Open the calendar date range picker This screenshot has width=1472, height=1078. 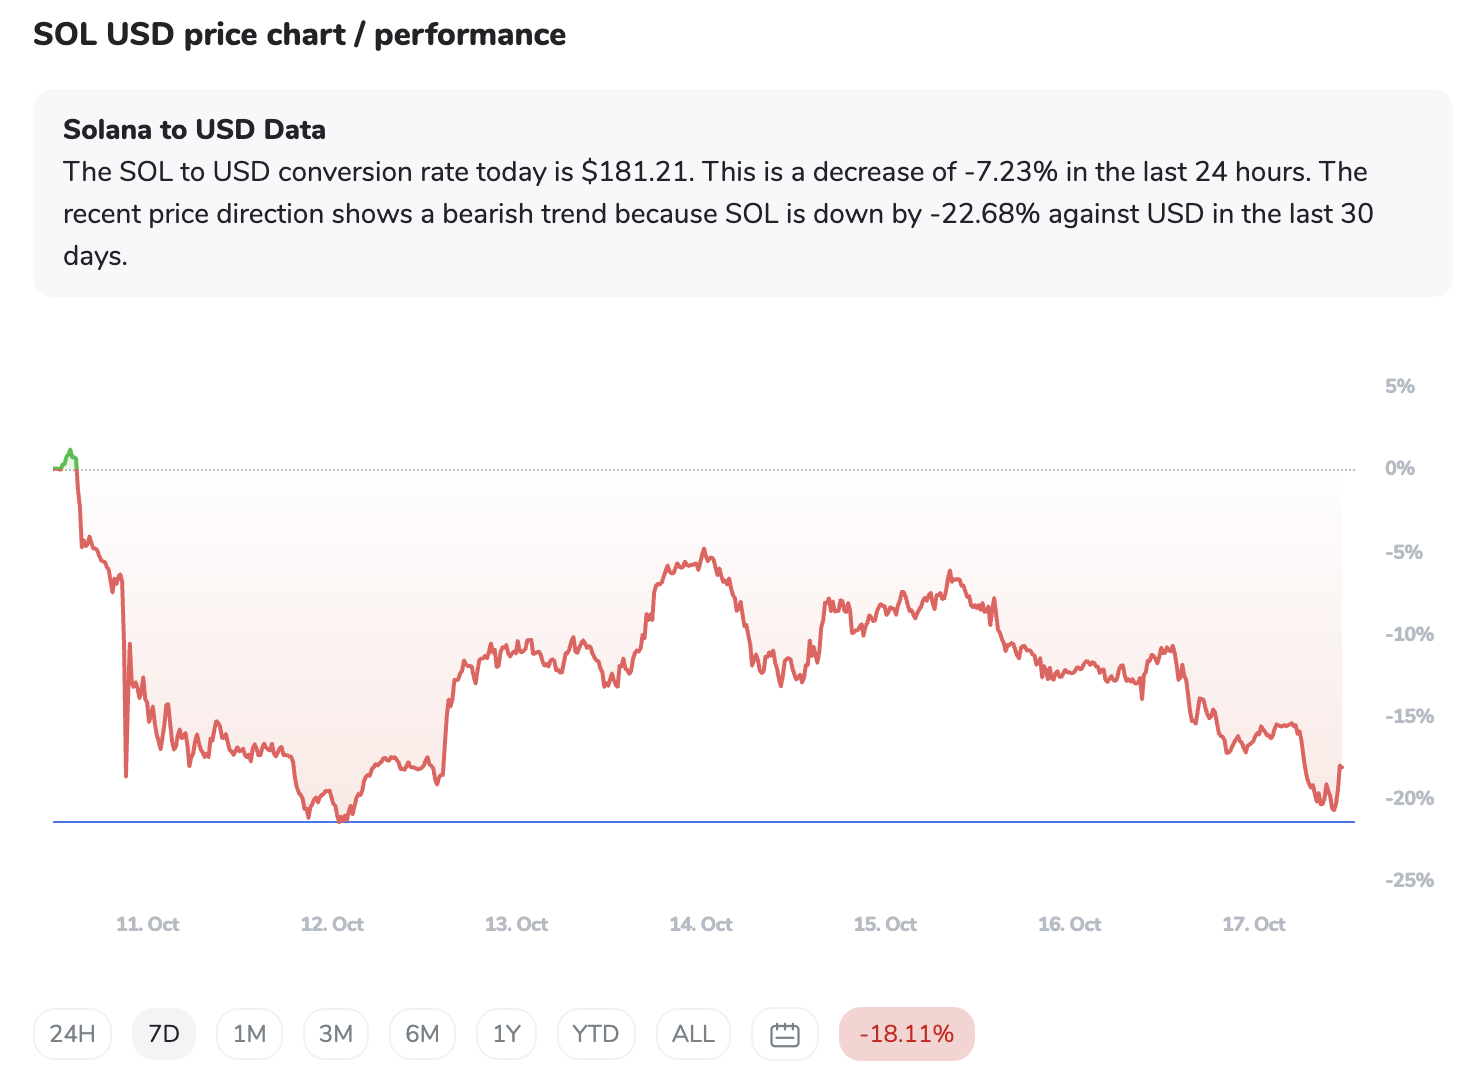(785, 1034)
